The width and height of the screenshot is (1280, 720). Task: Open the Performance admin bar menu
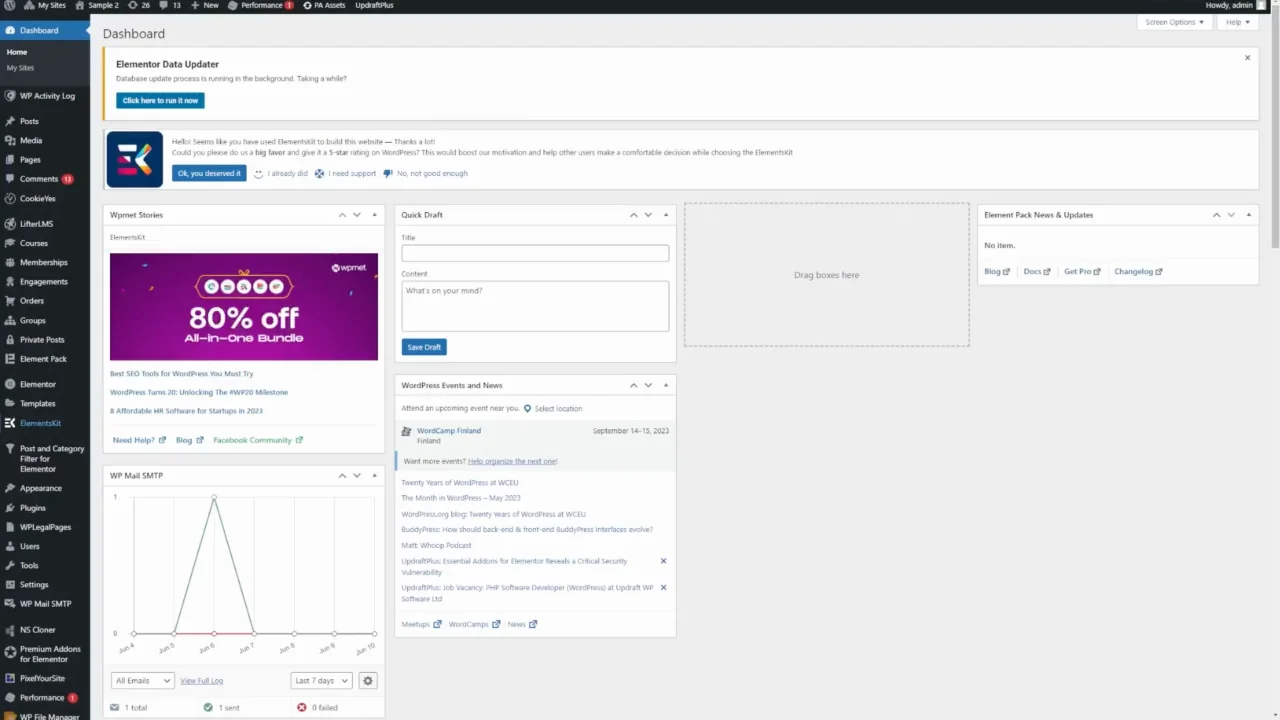pyautogui.click(x=261, y=5)
